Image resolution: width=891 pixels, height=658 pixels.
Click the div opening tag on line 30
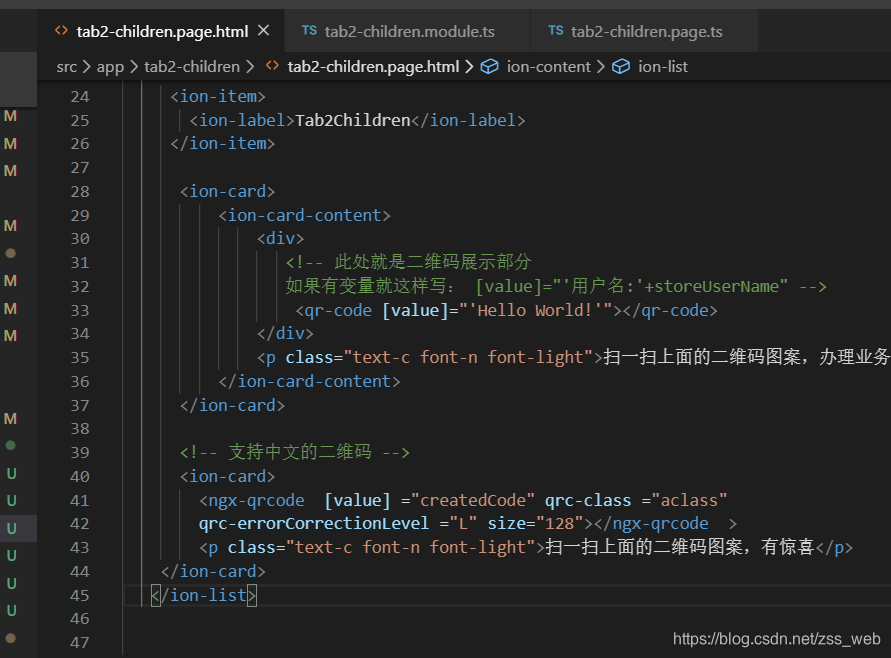280,239
